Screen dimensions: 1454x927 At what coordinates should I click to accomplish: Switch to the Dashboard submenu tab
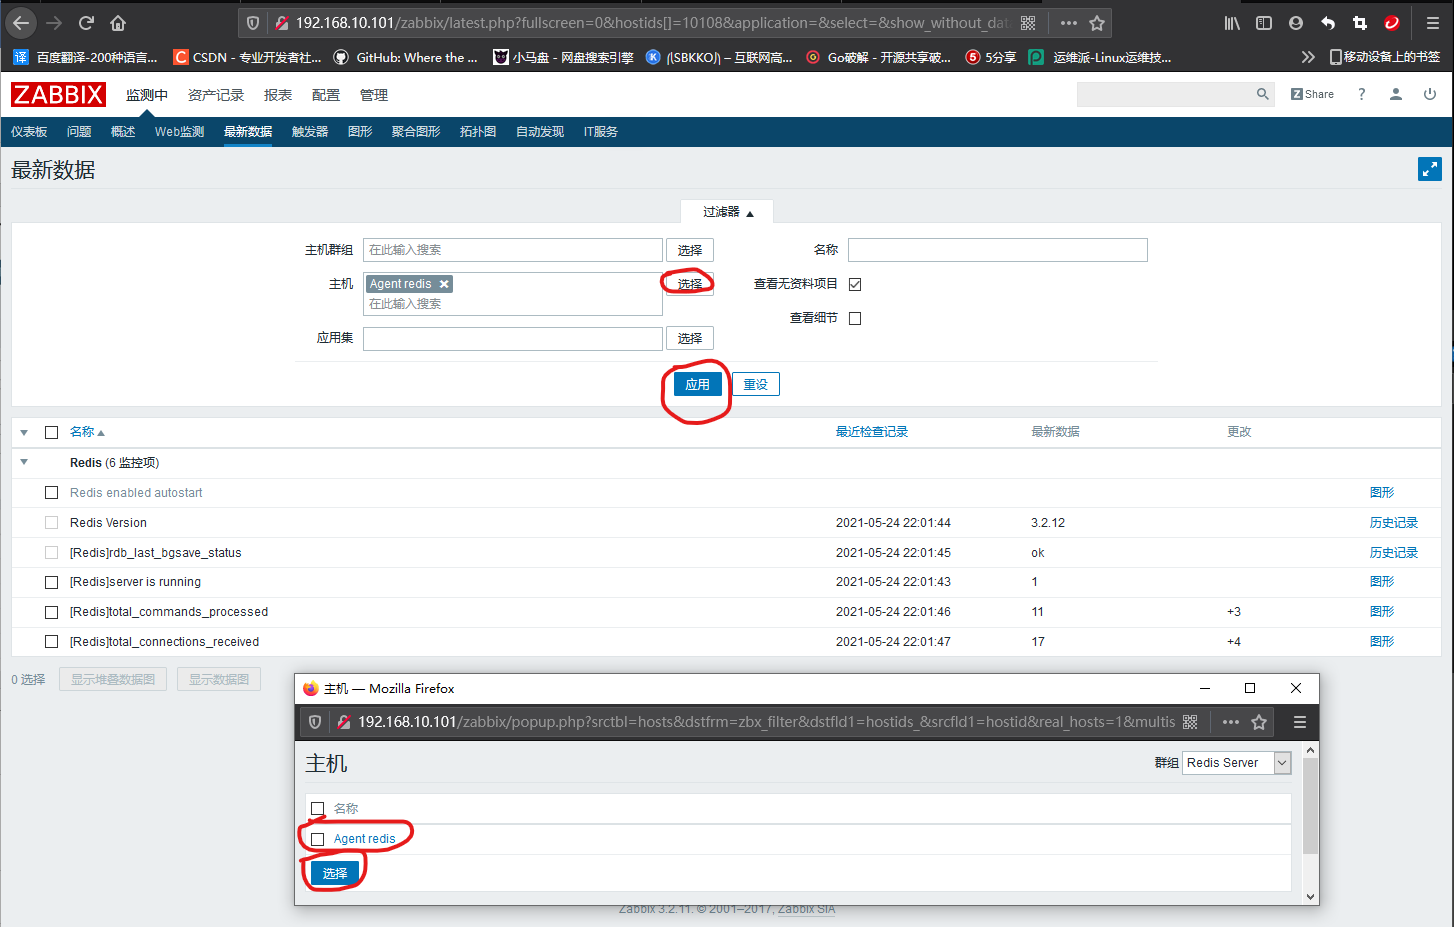pyautogui.click(x=29, y=132)
